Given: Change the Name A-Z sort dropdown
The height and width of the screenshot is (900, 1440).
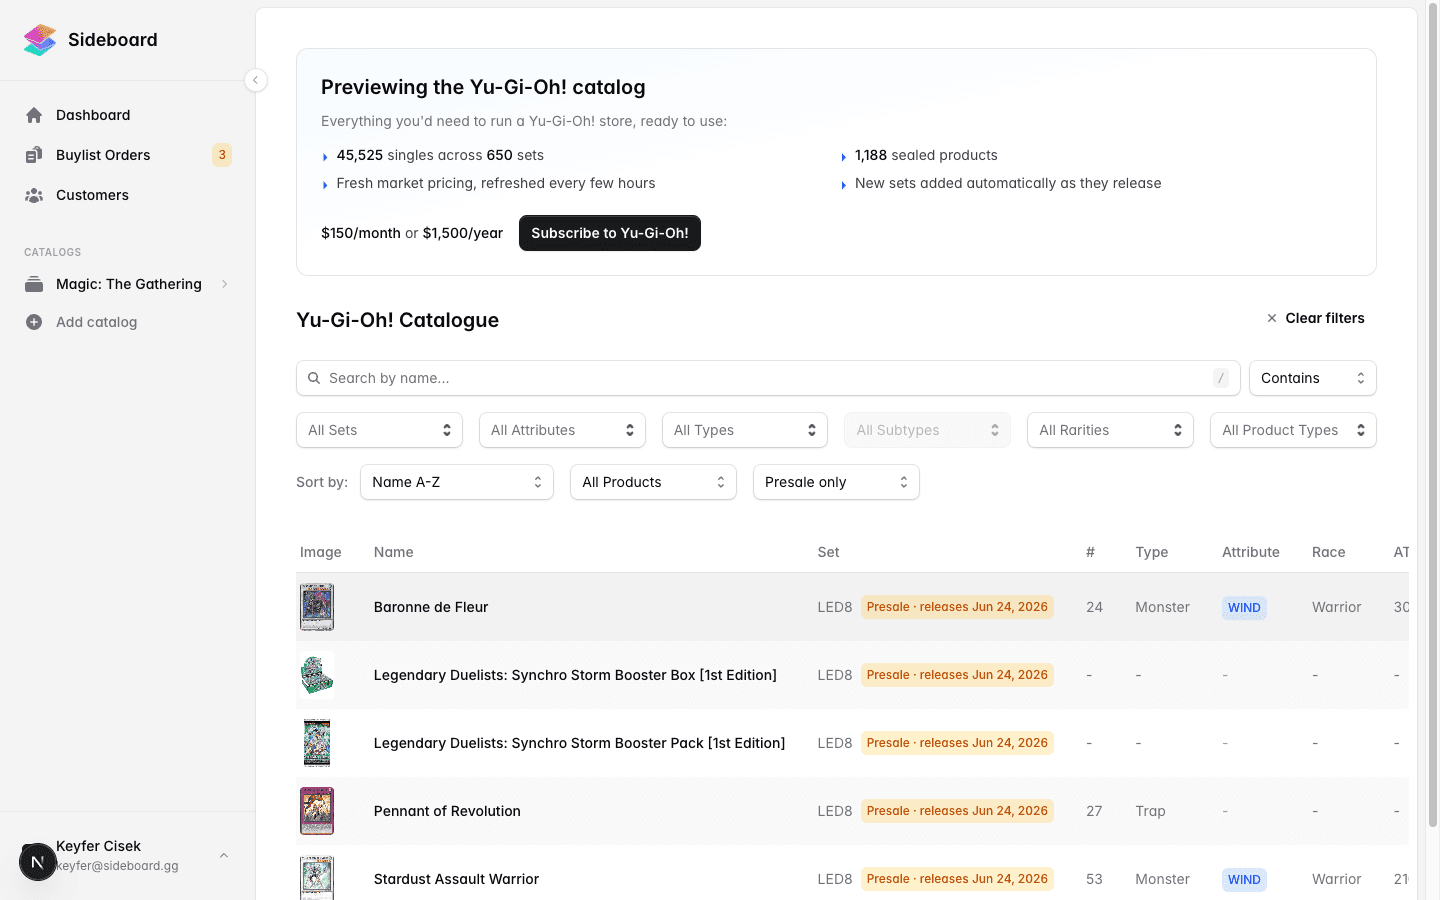Looking at the screenshot, I should pyautogui.click(x=457, y=482).
